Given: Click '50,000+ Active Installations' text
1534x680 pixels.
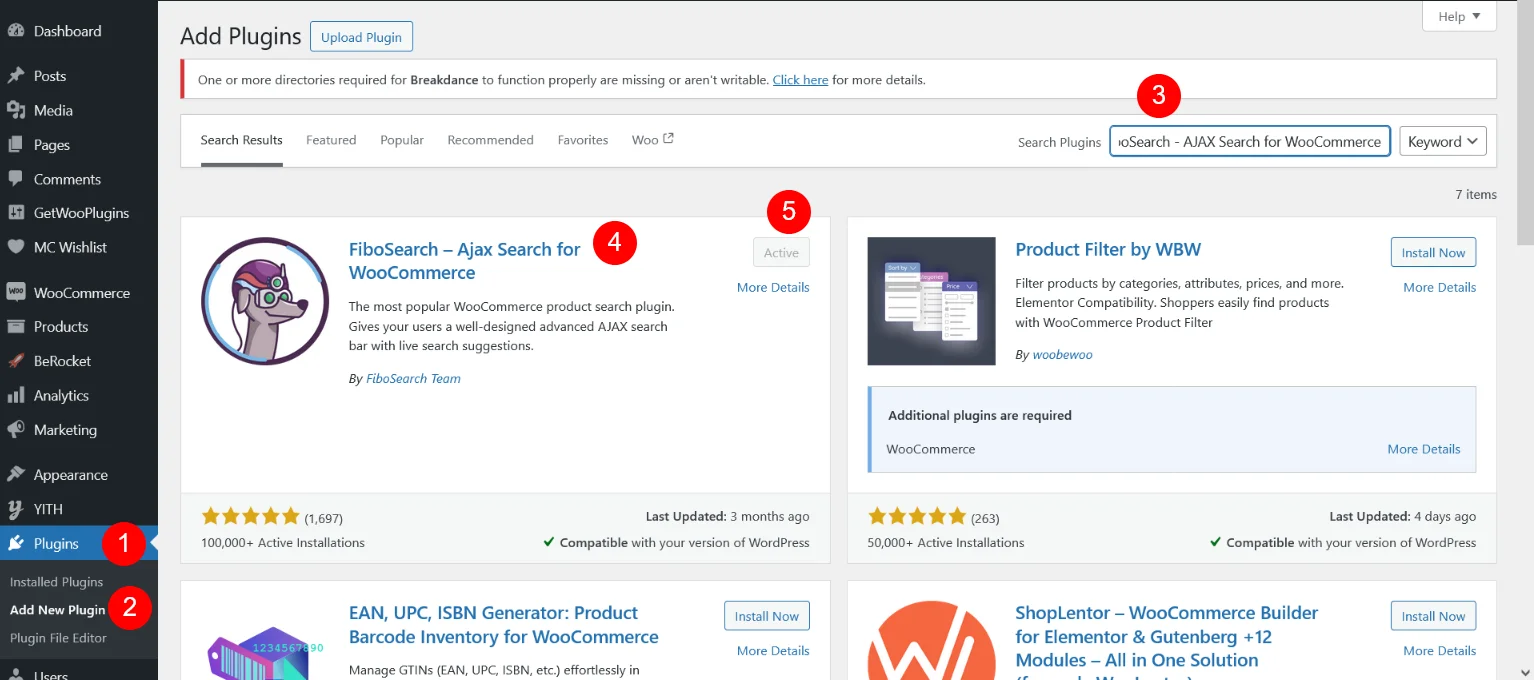Looking at the screenshot, I should (x=946, y=543).
